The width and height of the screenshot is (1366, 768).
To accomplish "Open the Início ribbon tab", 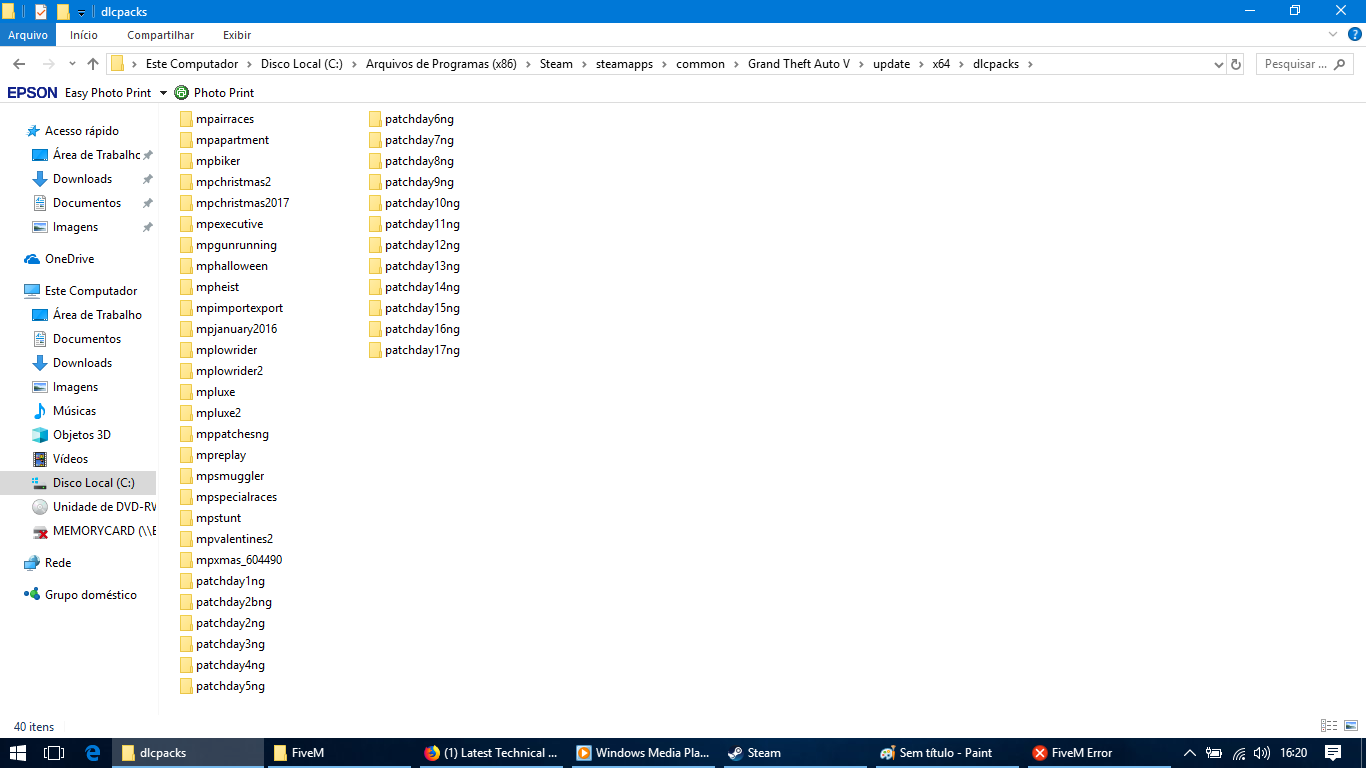I will (x=84, y=35).
